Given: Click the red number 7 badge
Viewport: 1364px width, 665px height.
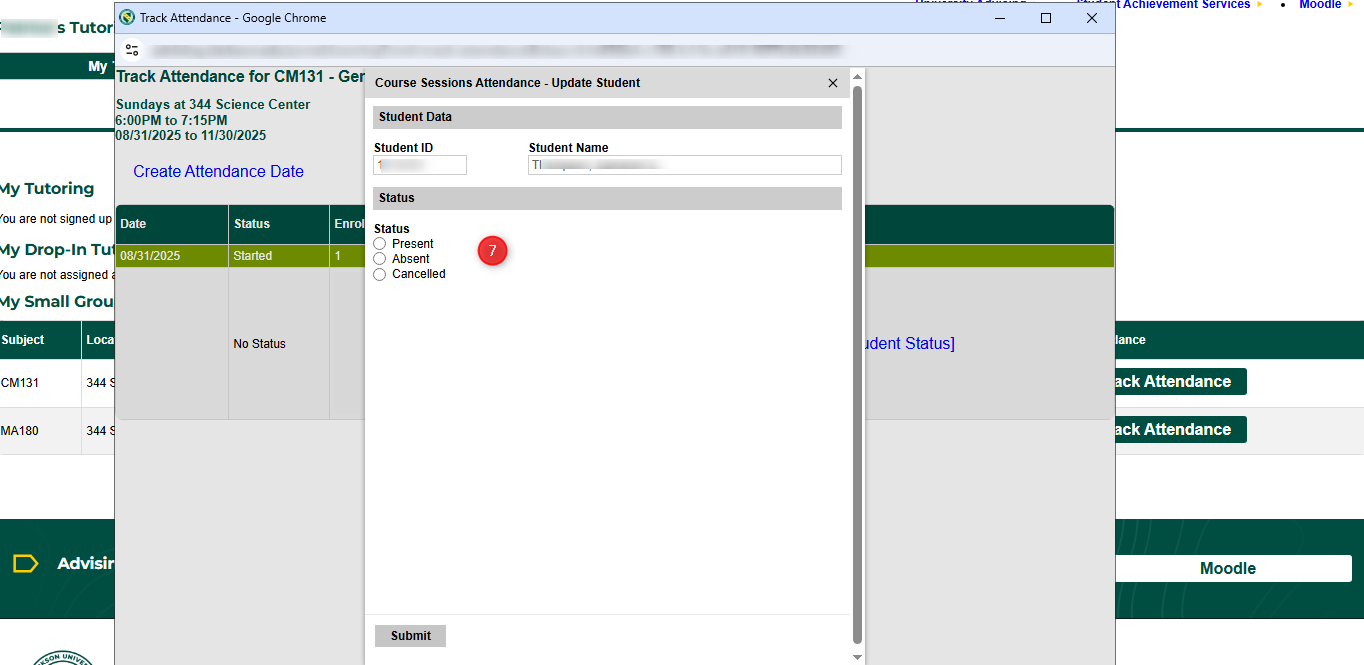Looking at the screenshot, I should pos(492,251).
